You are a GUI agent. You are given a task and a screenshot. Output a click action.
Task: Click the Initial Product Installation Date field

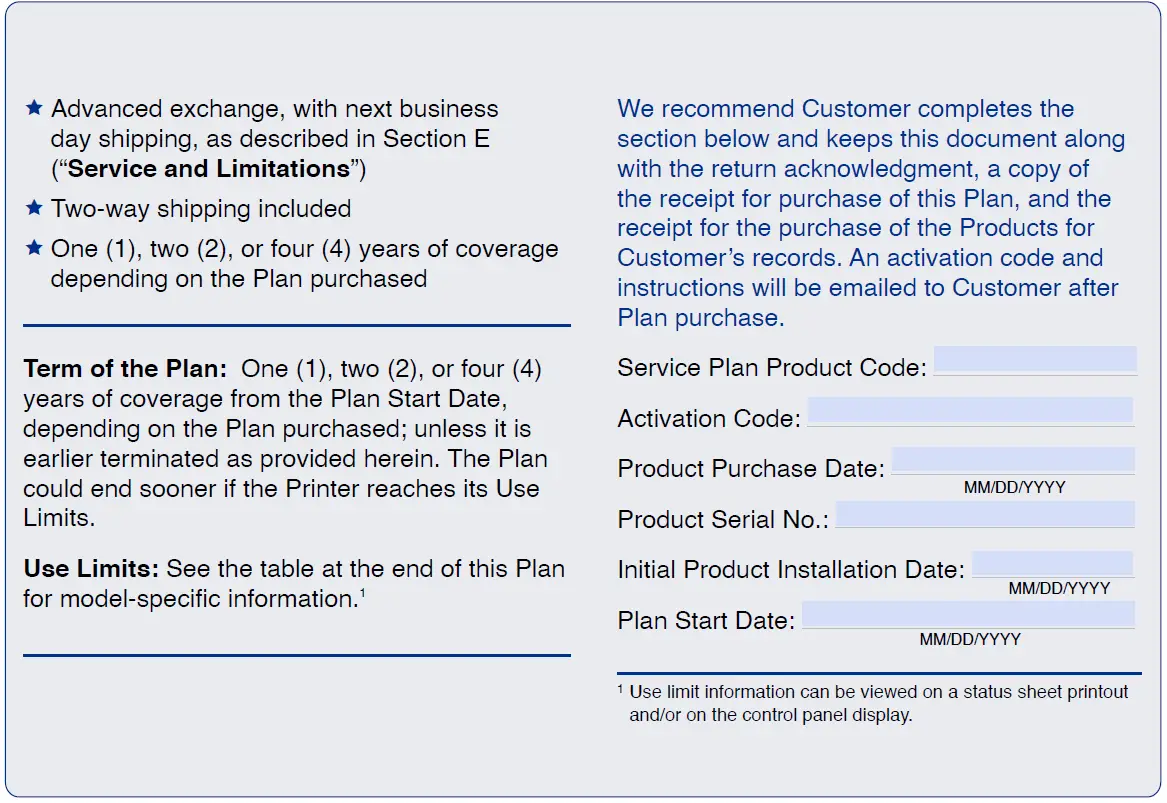[1052, 563]
